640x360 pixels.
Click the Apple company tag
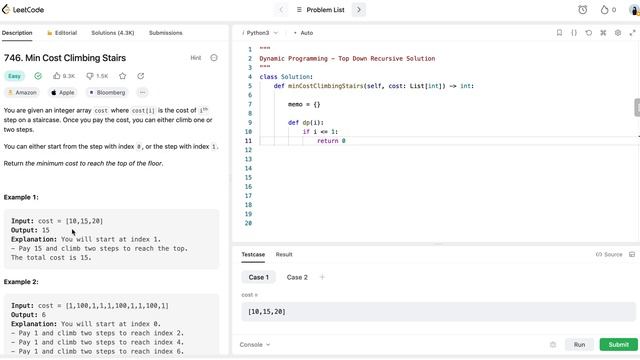click(x=62, y=93)
